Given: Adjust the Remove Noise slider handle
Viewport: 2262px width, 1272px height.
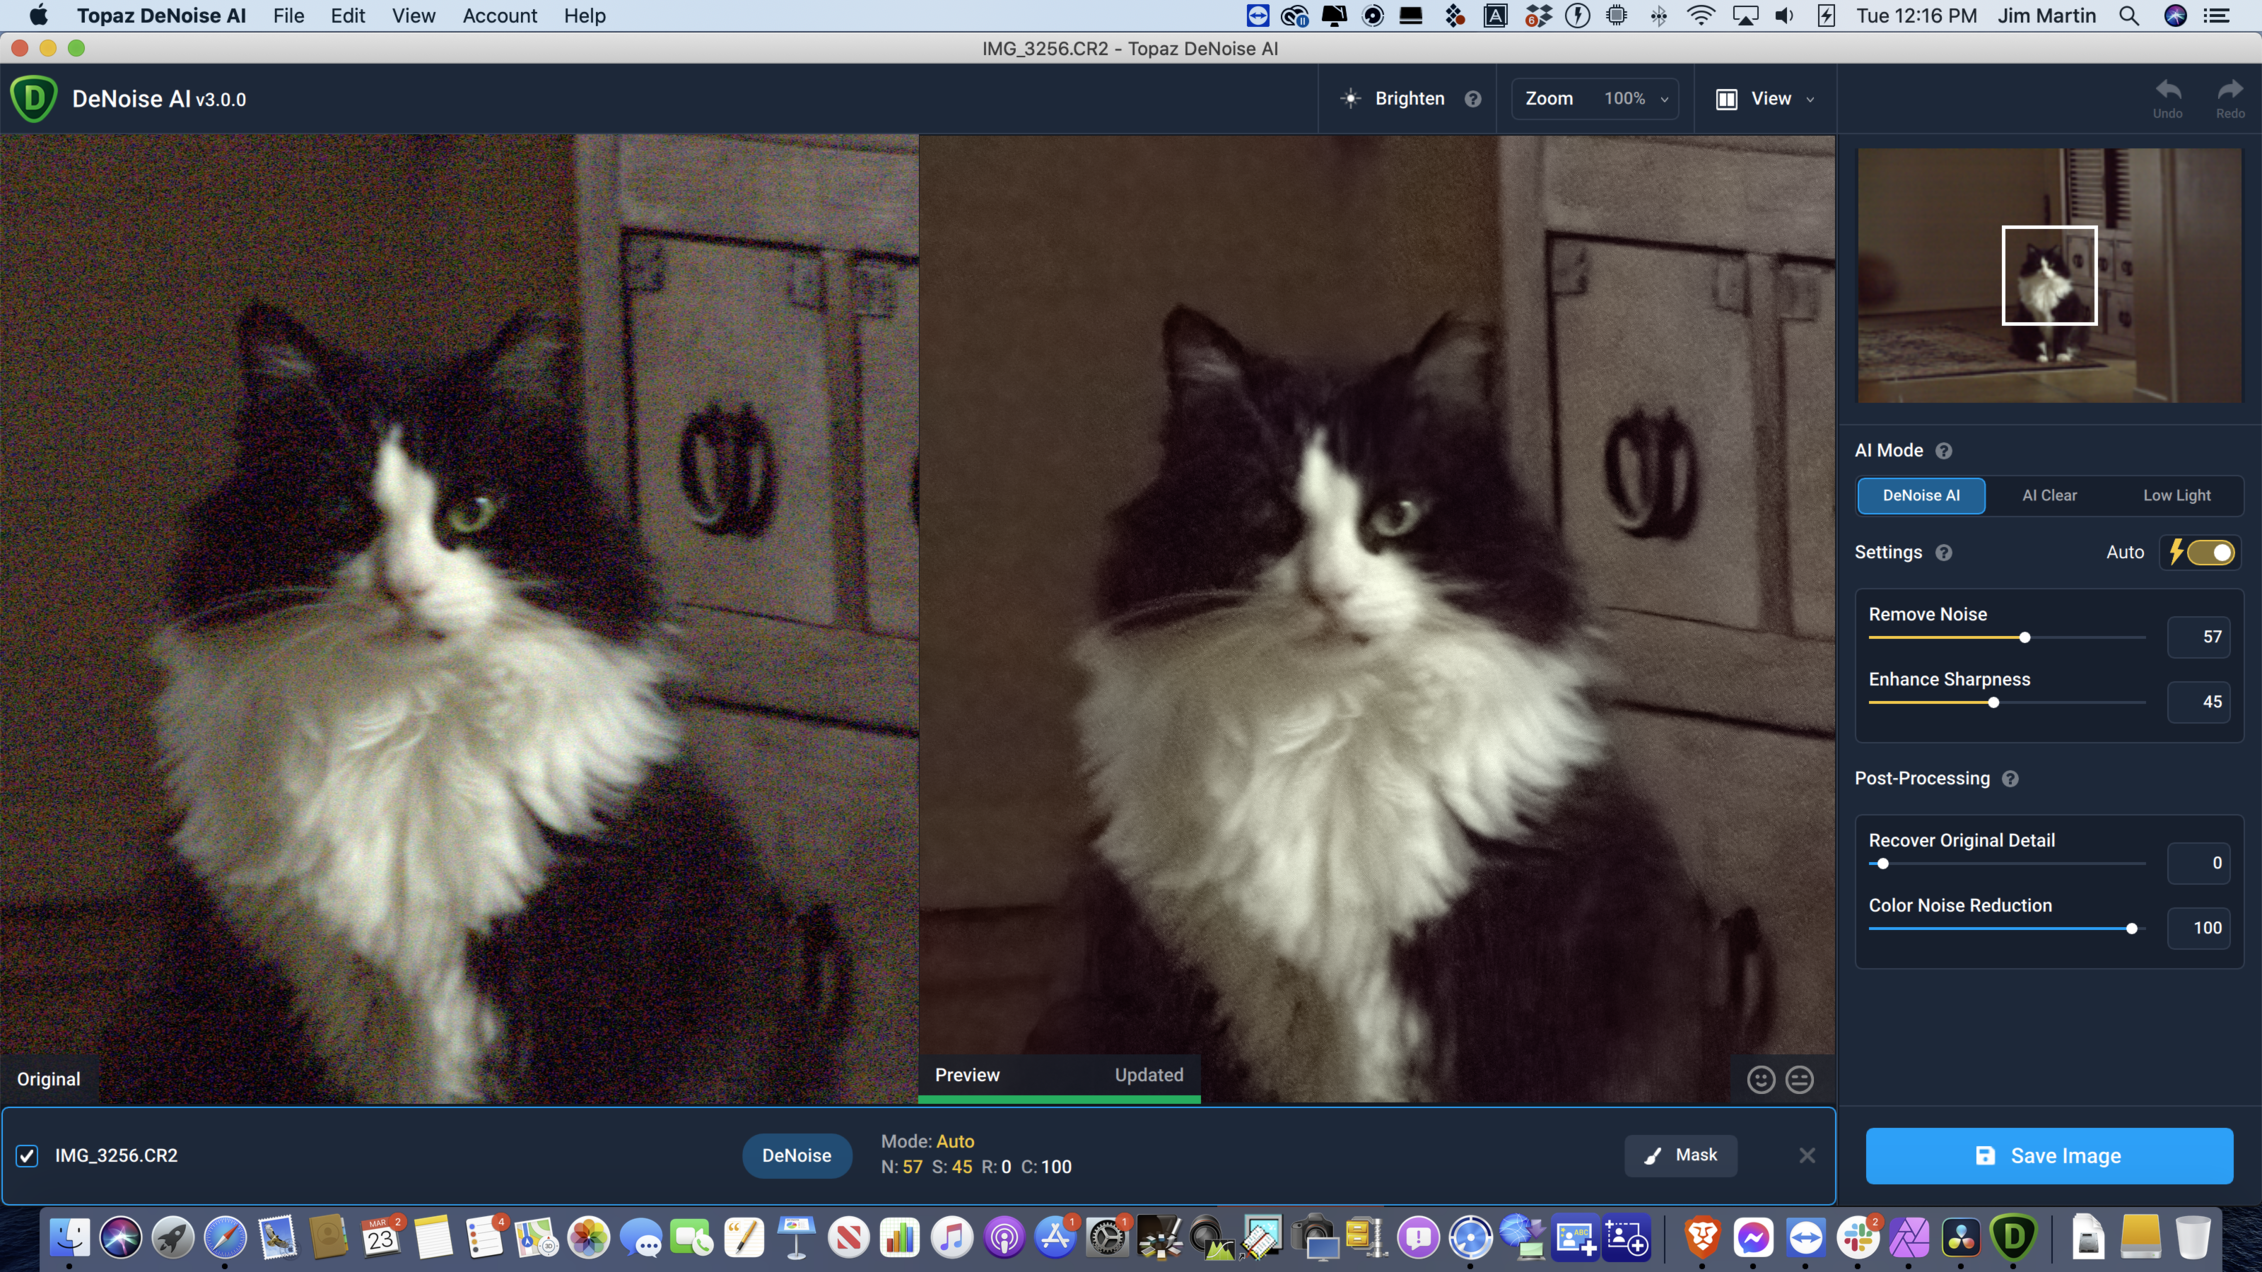Looking at the screenshot, I should tap(2025, 638).
